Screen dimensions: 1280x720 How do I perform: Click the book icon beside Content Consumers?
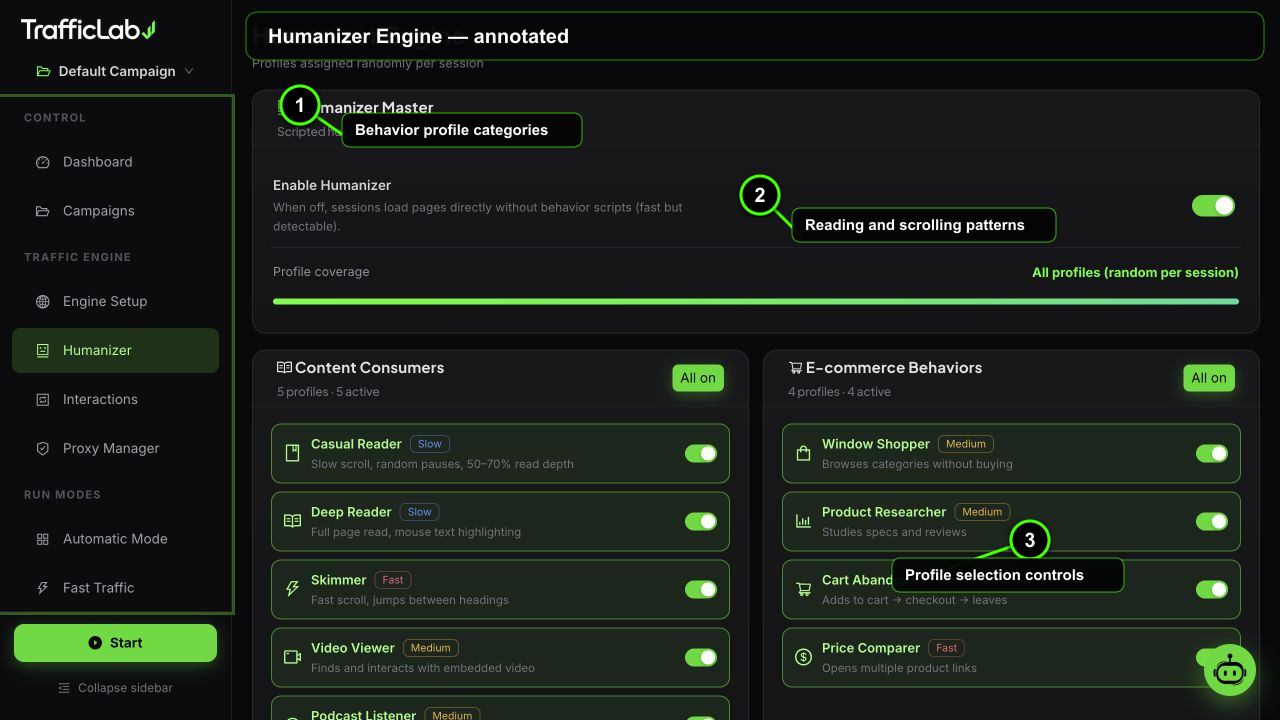click(x=284, y=367)
